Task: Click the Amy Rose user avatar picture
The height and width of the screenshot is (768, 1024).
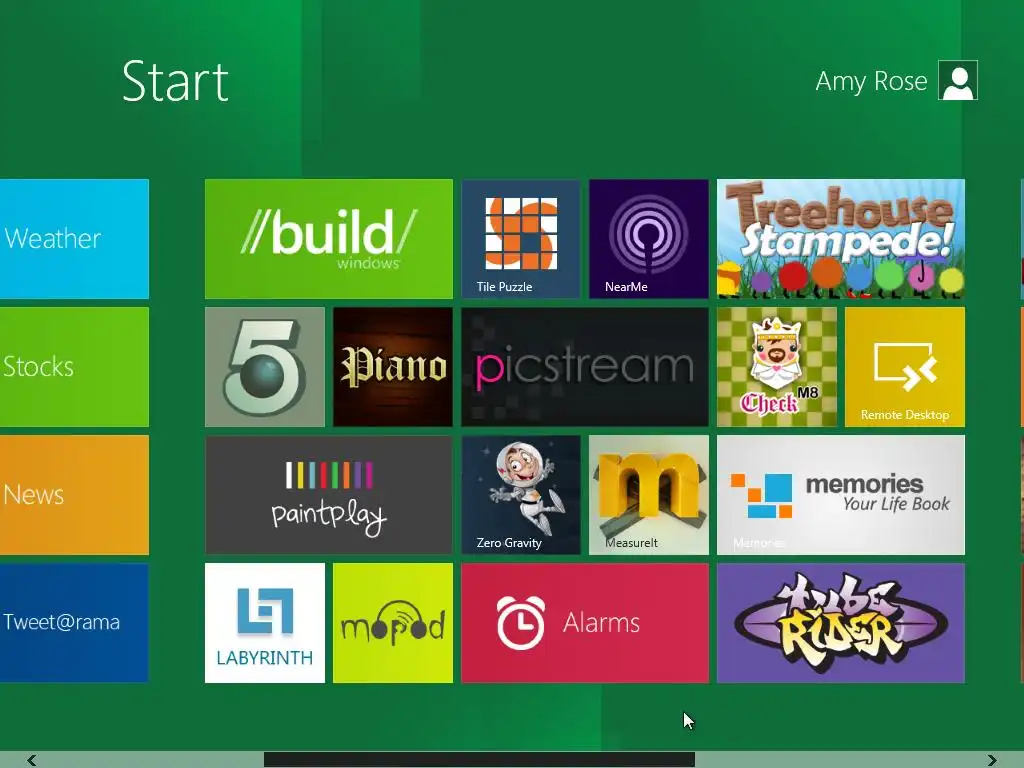Action: click(x=957, y=80)
